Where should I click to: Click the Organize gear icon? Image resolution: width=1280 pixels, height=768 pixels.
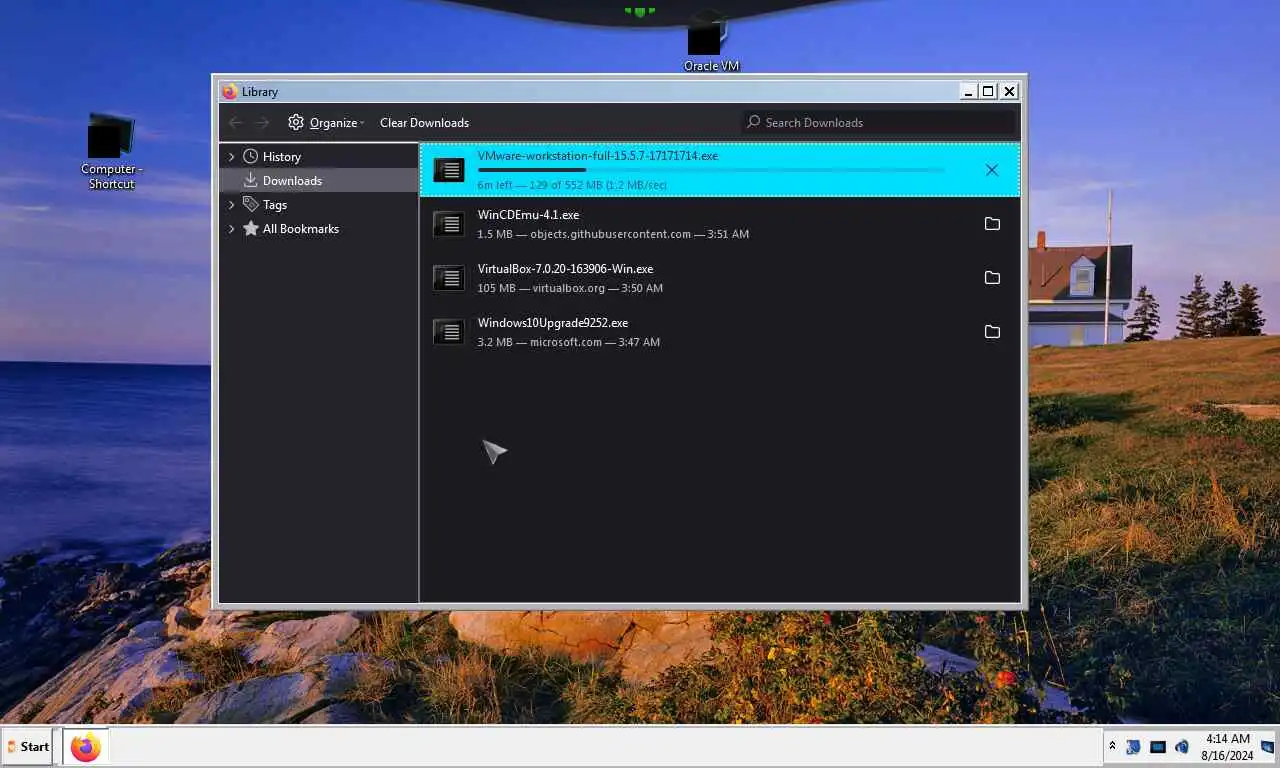296,122
